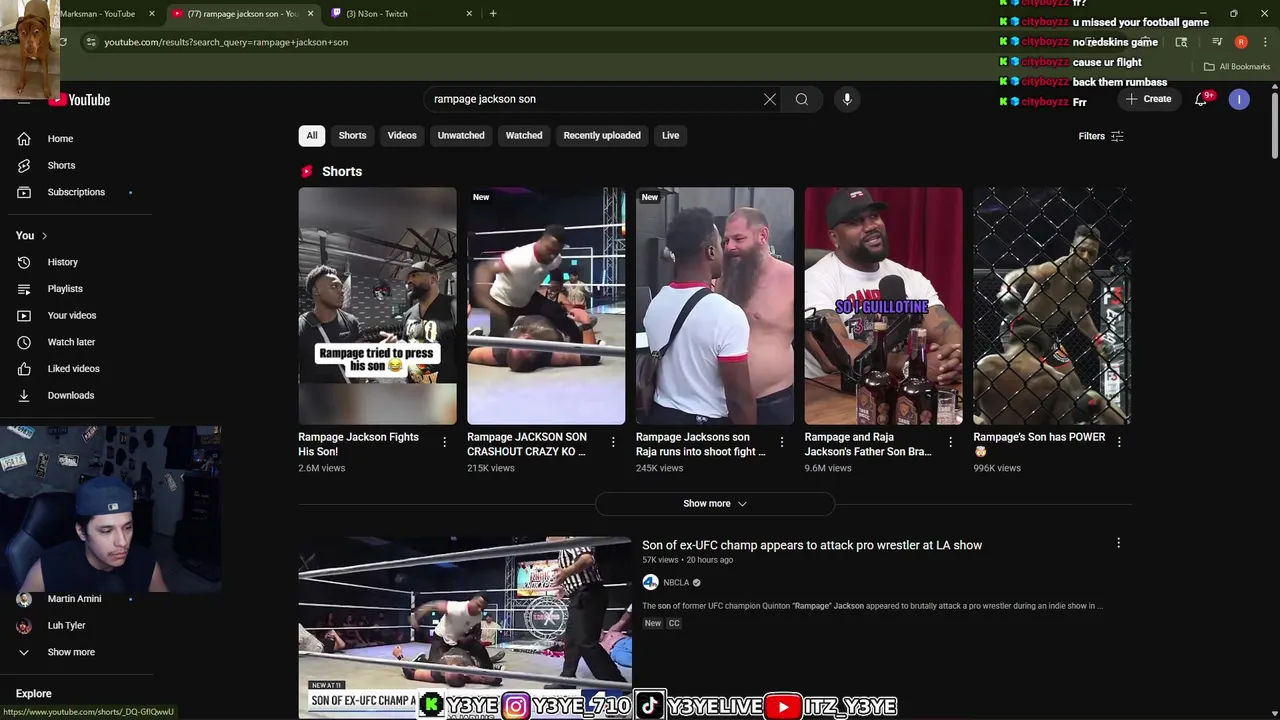Open Martin Amini subscription channel
The height and width of the screenshot is (720, 1280).
click(74, 599)
